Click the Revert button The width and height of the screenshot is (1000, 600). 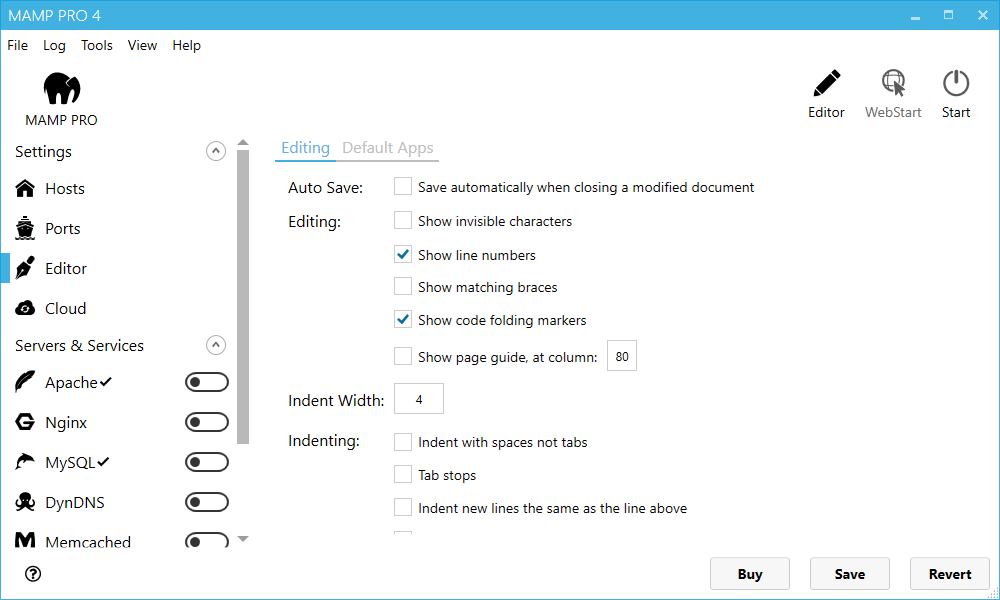[950, 574]
